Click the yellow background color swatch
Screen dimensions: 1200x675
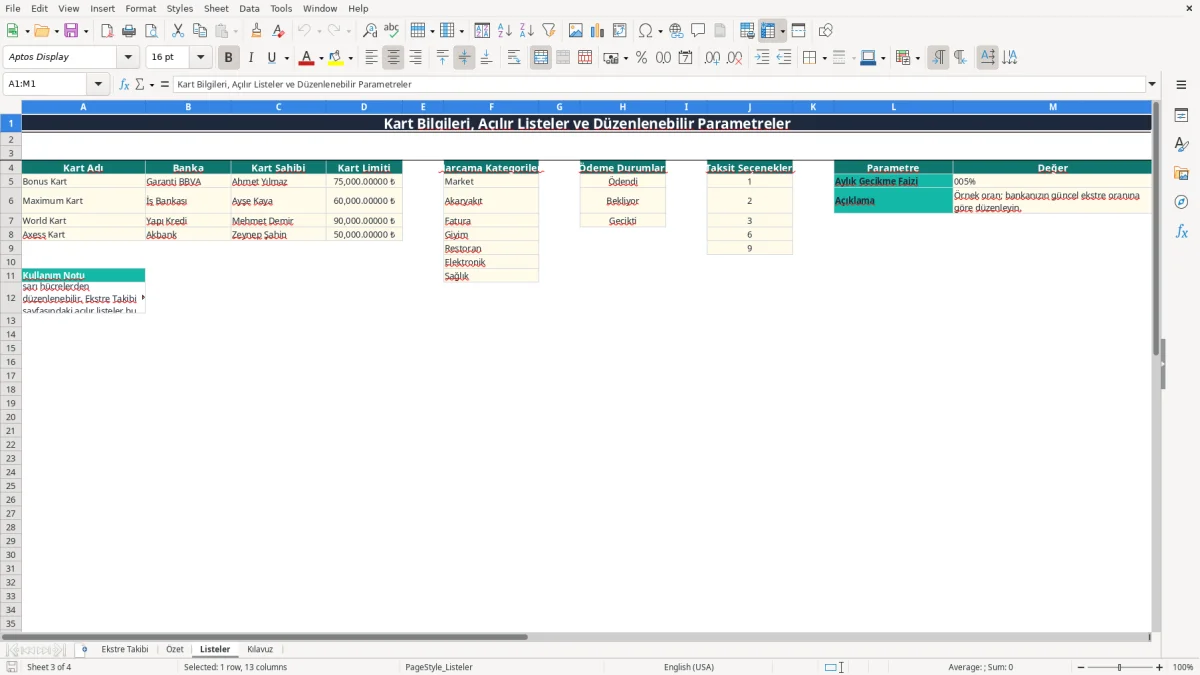tap(335, 58)
